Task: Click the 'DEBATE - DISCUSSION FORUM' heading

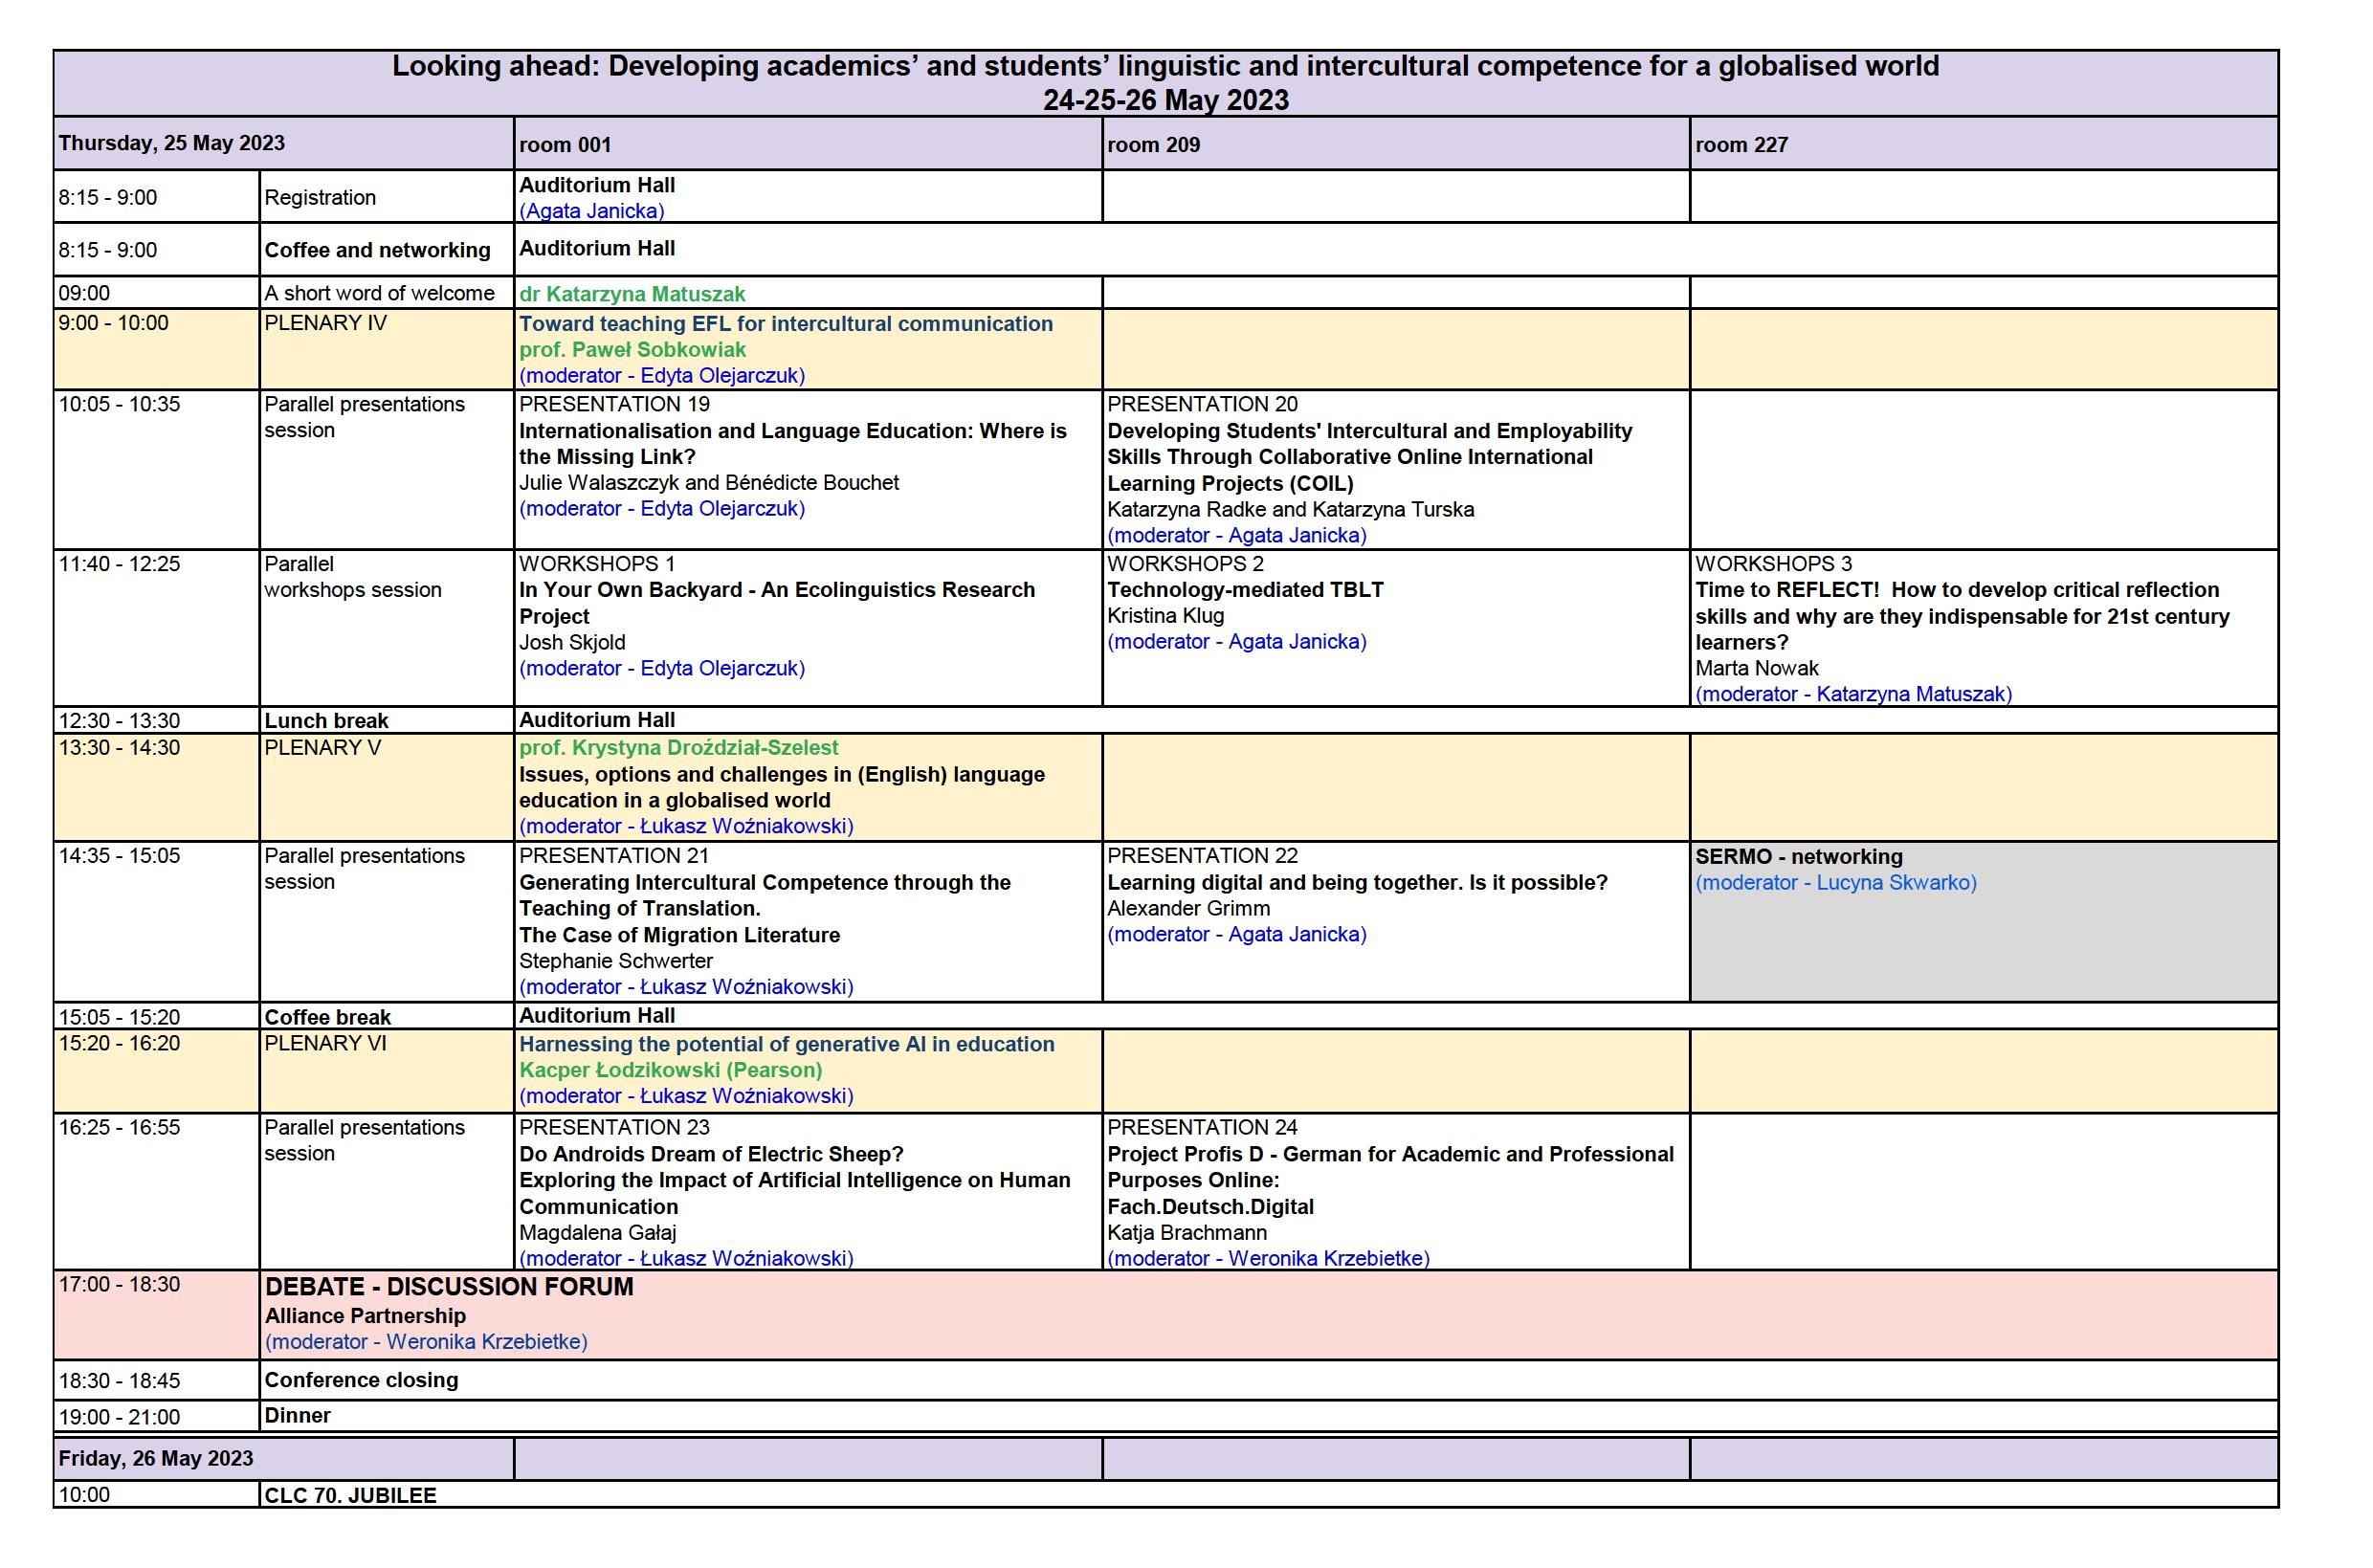Action: tap(449, 1287)
